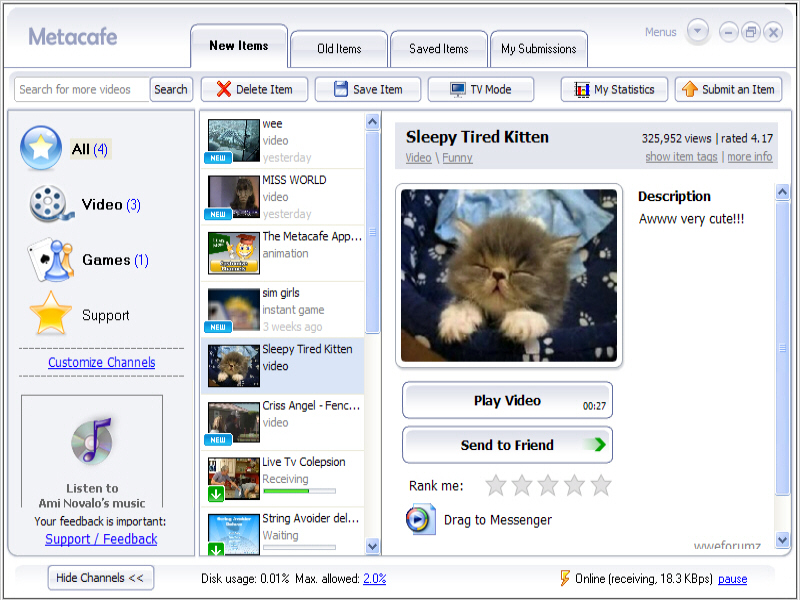The height and width of the screenshot is (600, 800).
Task: Open the Video channel film reel icon
Action: [48, 204]
